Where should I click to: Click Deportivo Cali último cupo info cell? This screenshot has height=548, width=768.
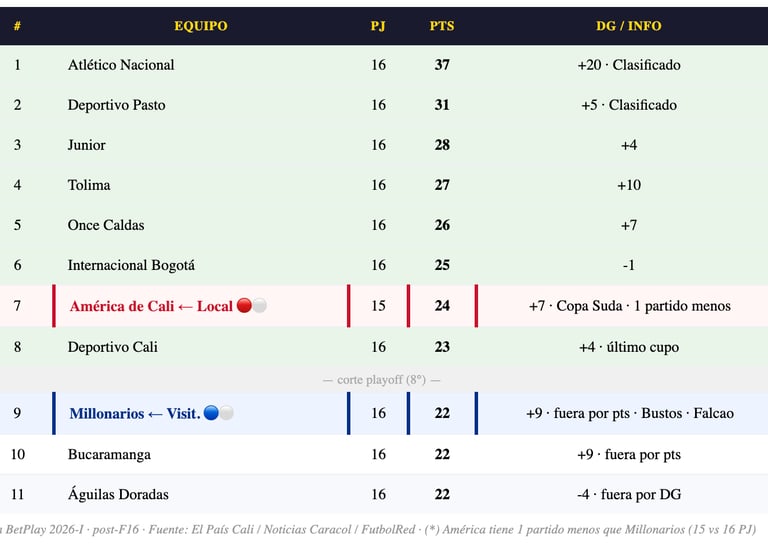pyautogui.click(x=628, y=347)
